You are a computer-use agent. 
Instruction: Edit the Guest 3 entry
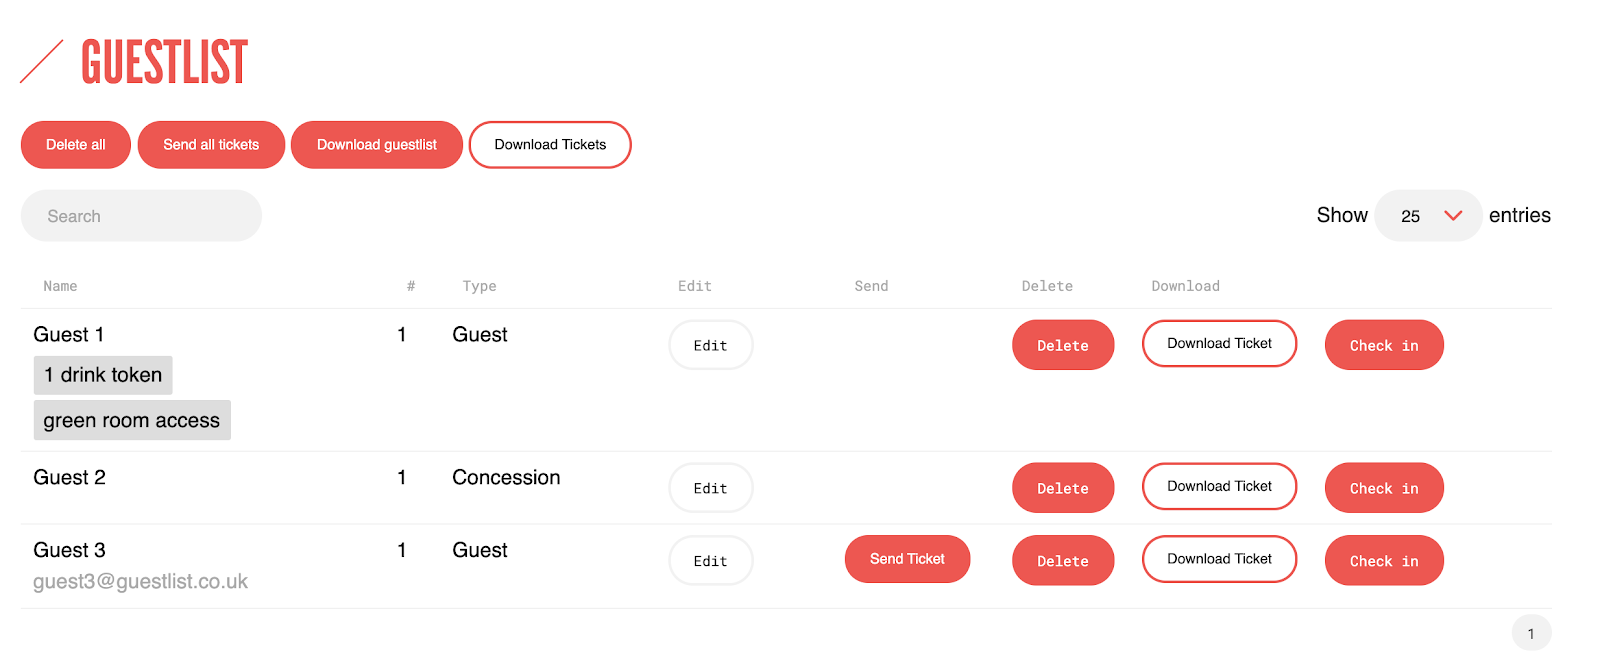[x=710, y=561]
